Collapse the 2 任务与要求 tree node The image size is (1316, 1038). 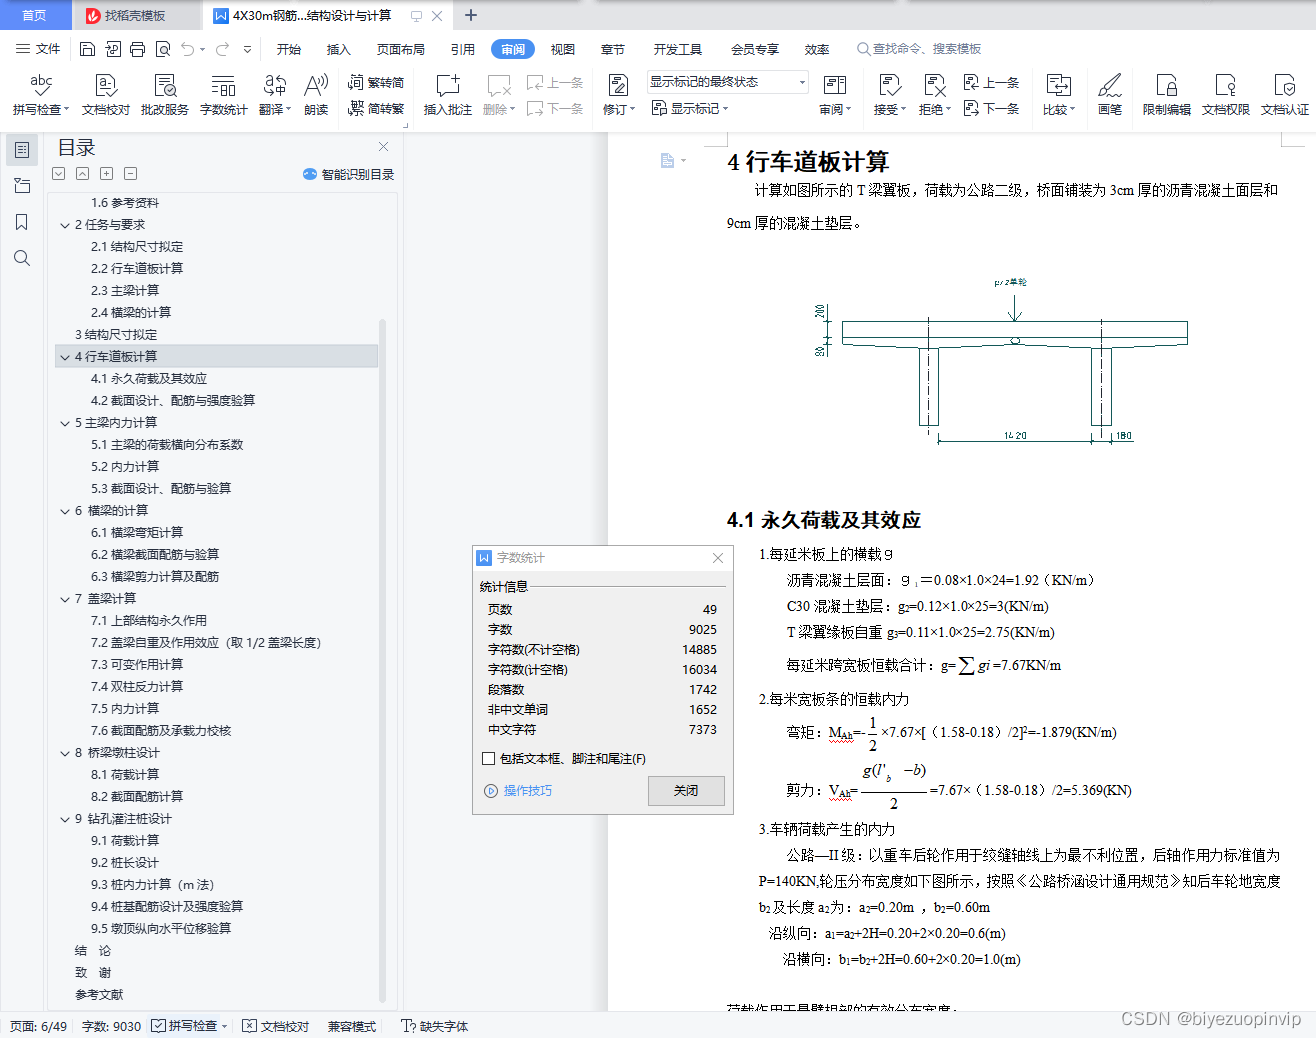pyautogui.click(x=65, y=225)
